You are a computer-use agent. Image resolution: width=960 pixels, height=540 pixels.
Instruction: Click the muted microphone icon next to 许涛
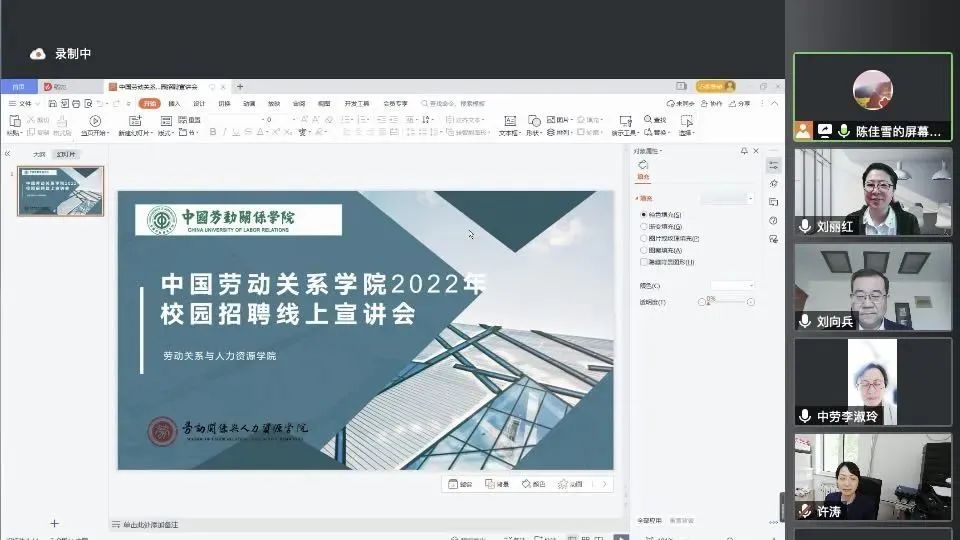click(805, 511)
